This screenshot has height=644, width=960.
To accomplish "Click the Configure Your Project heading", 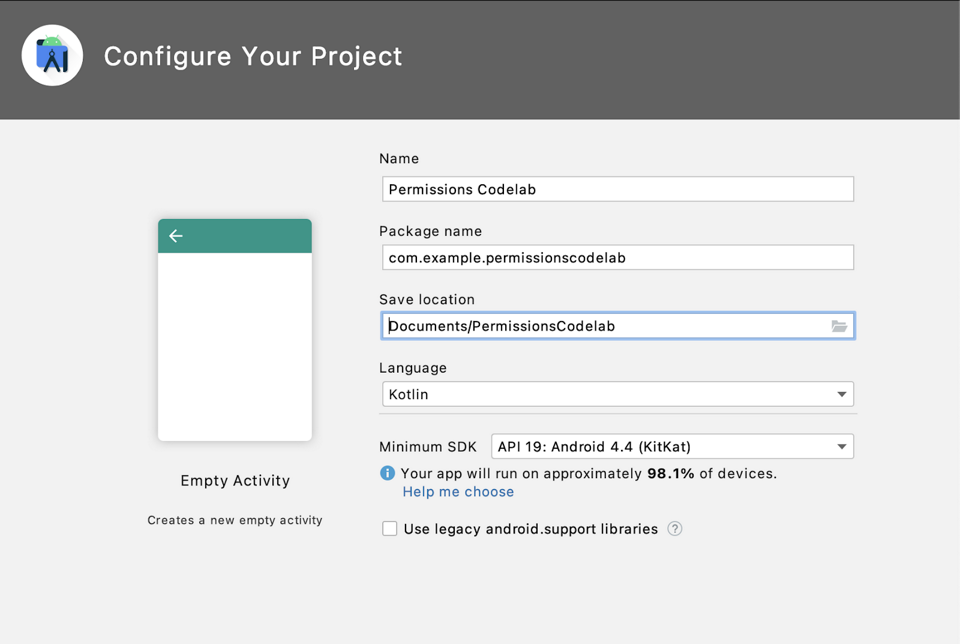I will [253, 56].
